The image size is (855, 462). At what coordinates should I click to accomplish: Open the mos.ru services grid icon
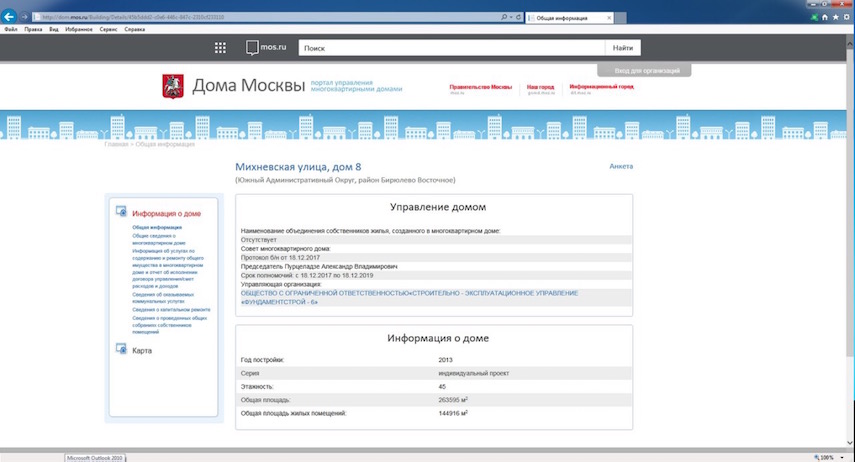221,47
